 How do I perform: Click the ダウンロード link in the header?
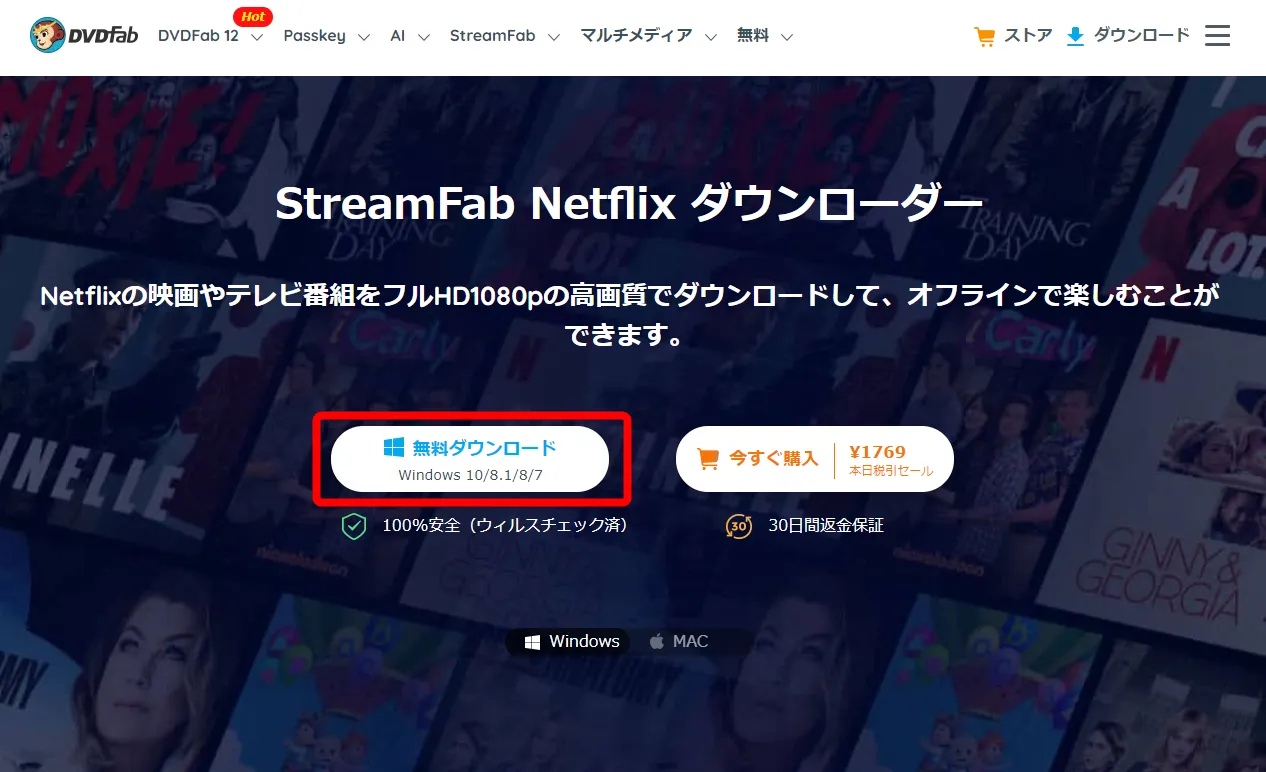click(x=1142, y=36)
